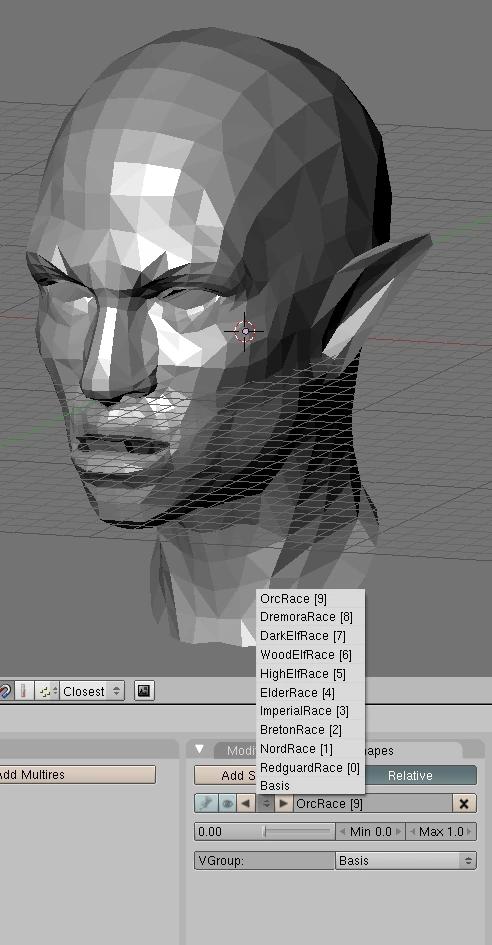492x945 pixels.
Task: Go to next shape key arrow
Action: pos(284,803)
